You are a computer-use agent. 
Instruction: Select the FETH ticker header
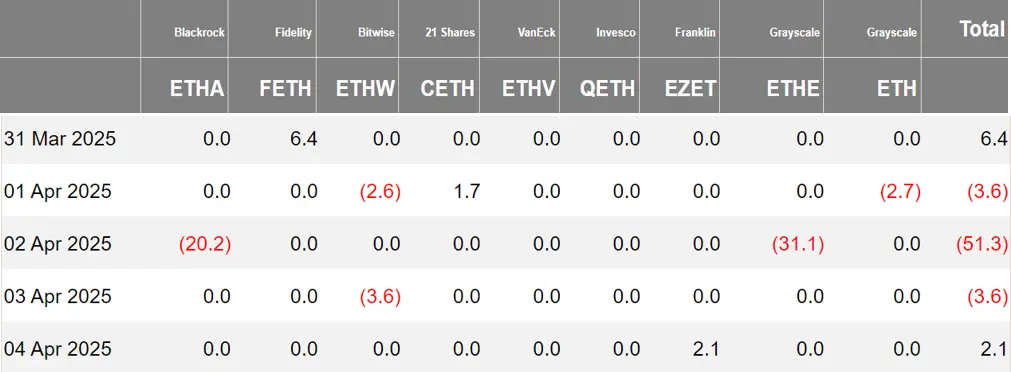[285, 88]
